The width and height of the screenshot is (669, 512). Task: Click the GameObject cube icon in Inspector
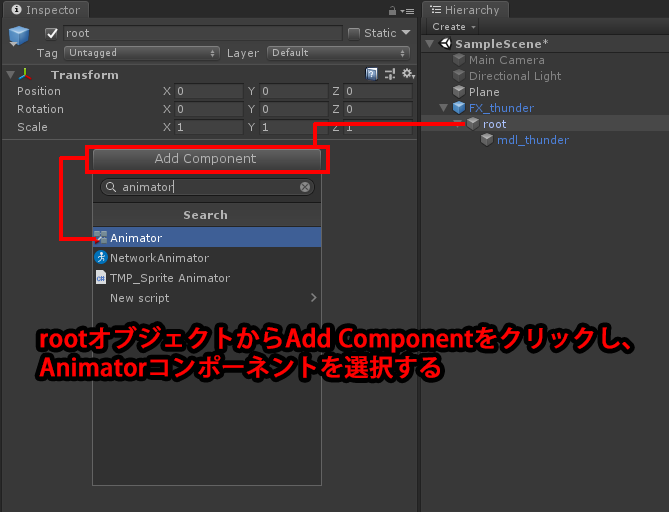pyautogui.click(x=19, y=35)
